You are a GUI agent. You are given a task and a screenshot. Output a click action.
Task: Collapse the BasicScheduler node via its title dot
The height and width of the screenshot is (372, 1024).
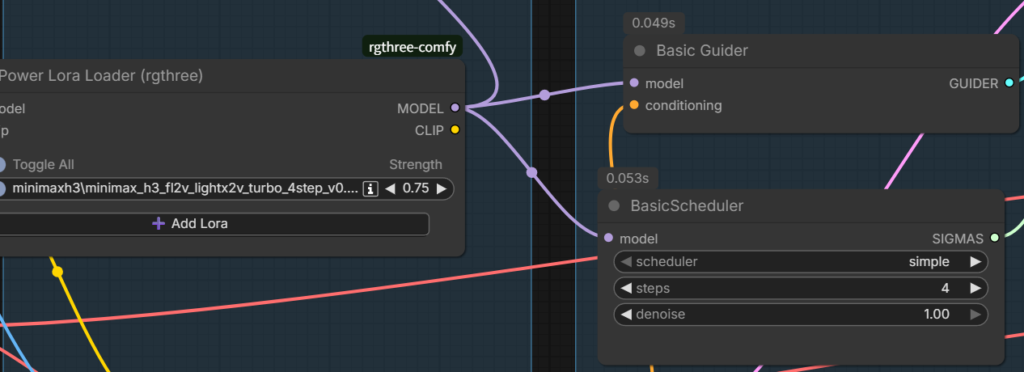pyautogui.click(x=614, y=206)
